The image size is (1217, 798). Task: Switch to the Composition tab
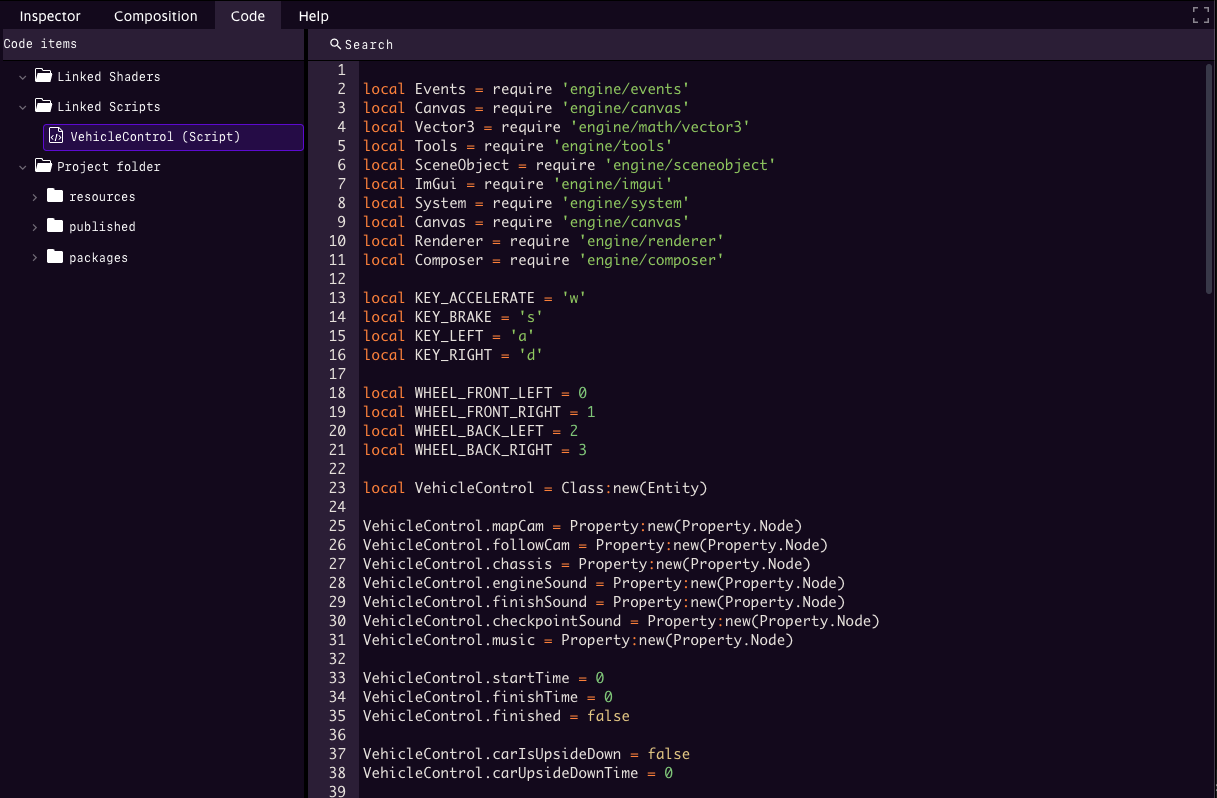156,15
